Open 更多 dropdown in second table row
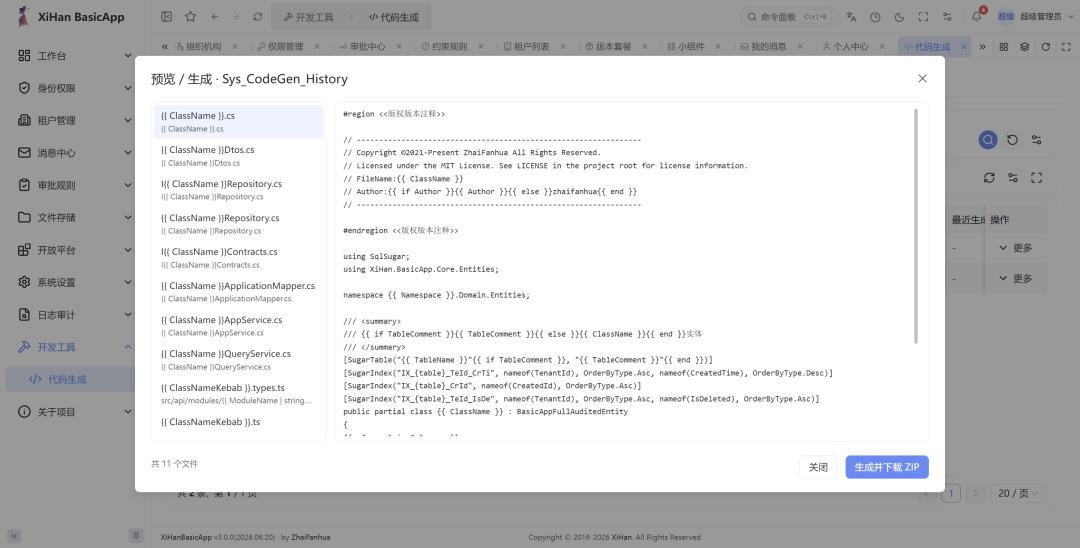Screen dimensions: 1080x548 coord(1015,279)
